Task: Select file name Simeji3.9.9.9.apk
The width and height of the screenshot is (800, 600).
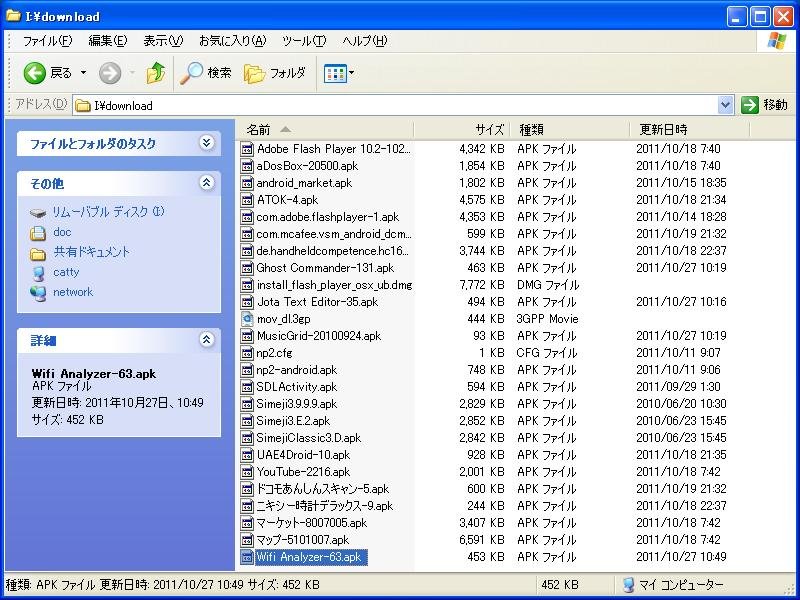Action: tap(296, 404)
